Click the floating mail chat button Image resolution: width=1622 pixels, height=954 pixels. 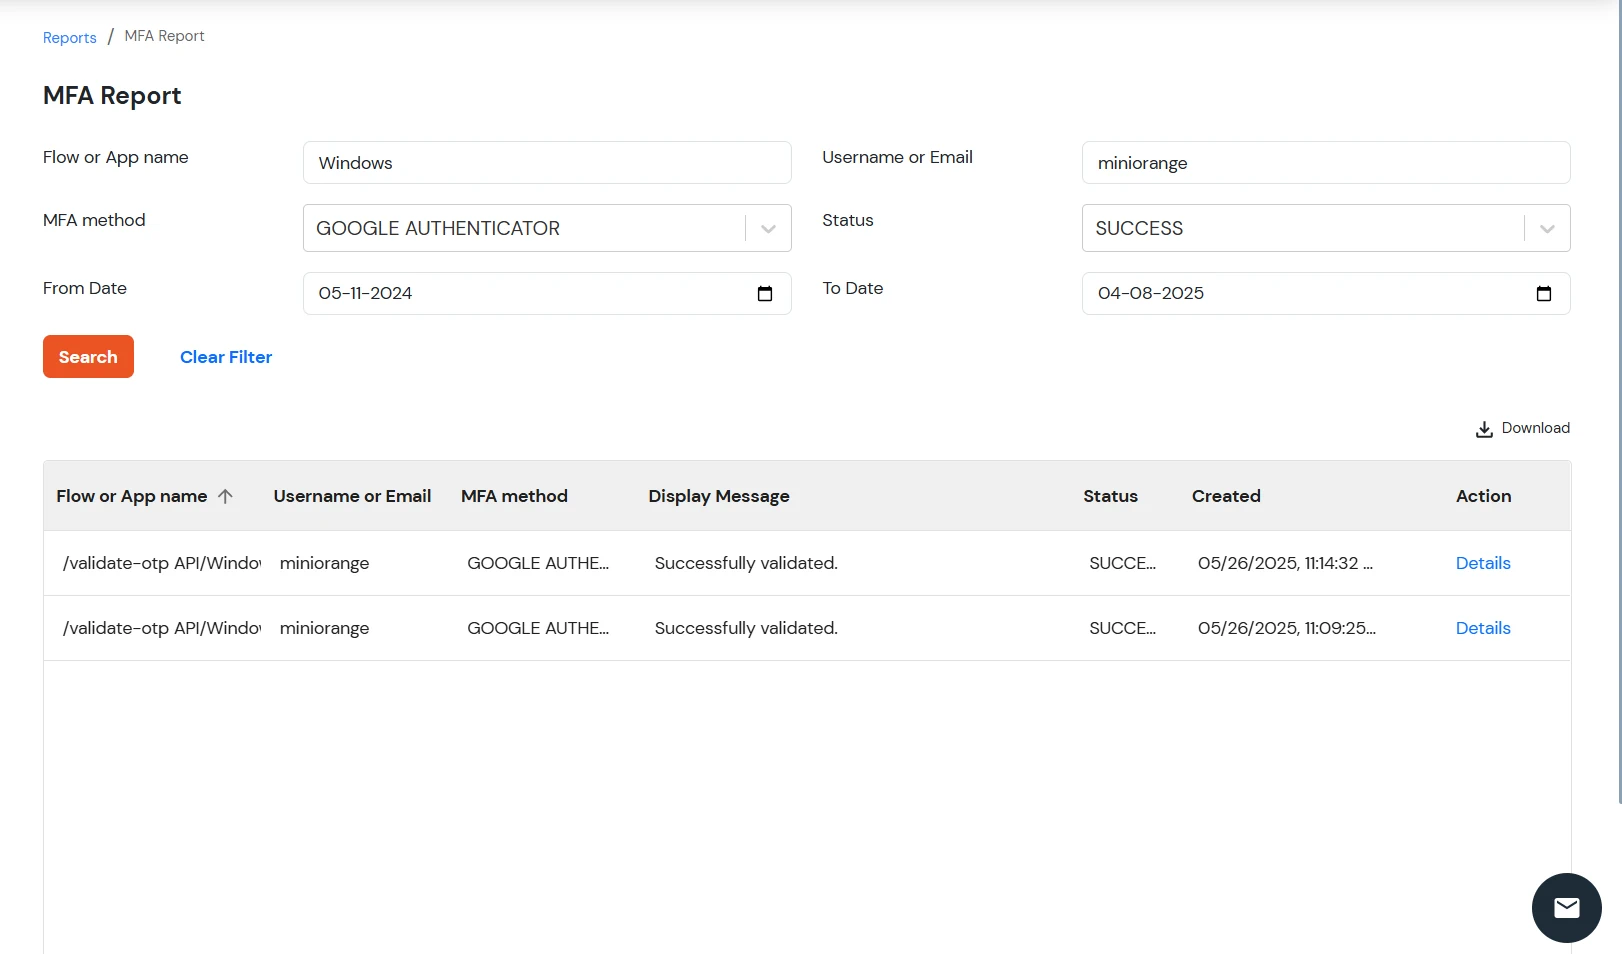click(1566, 907)
